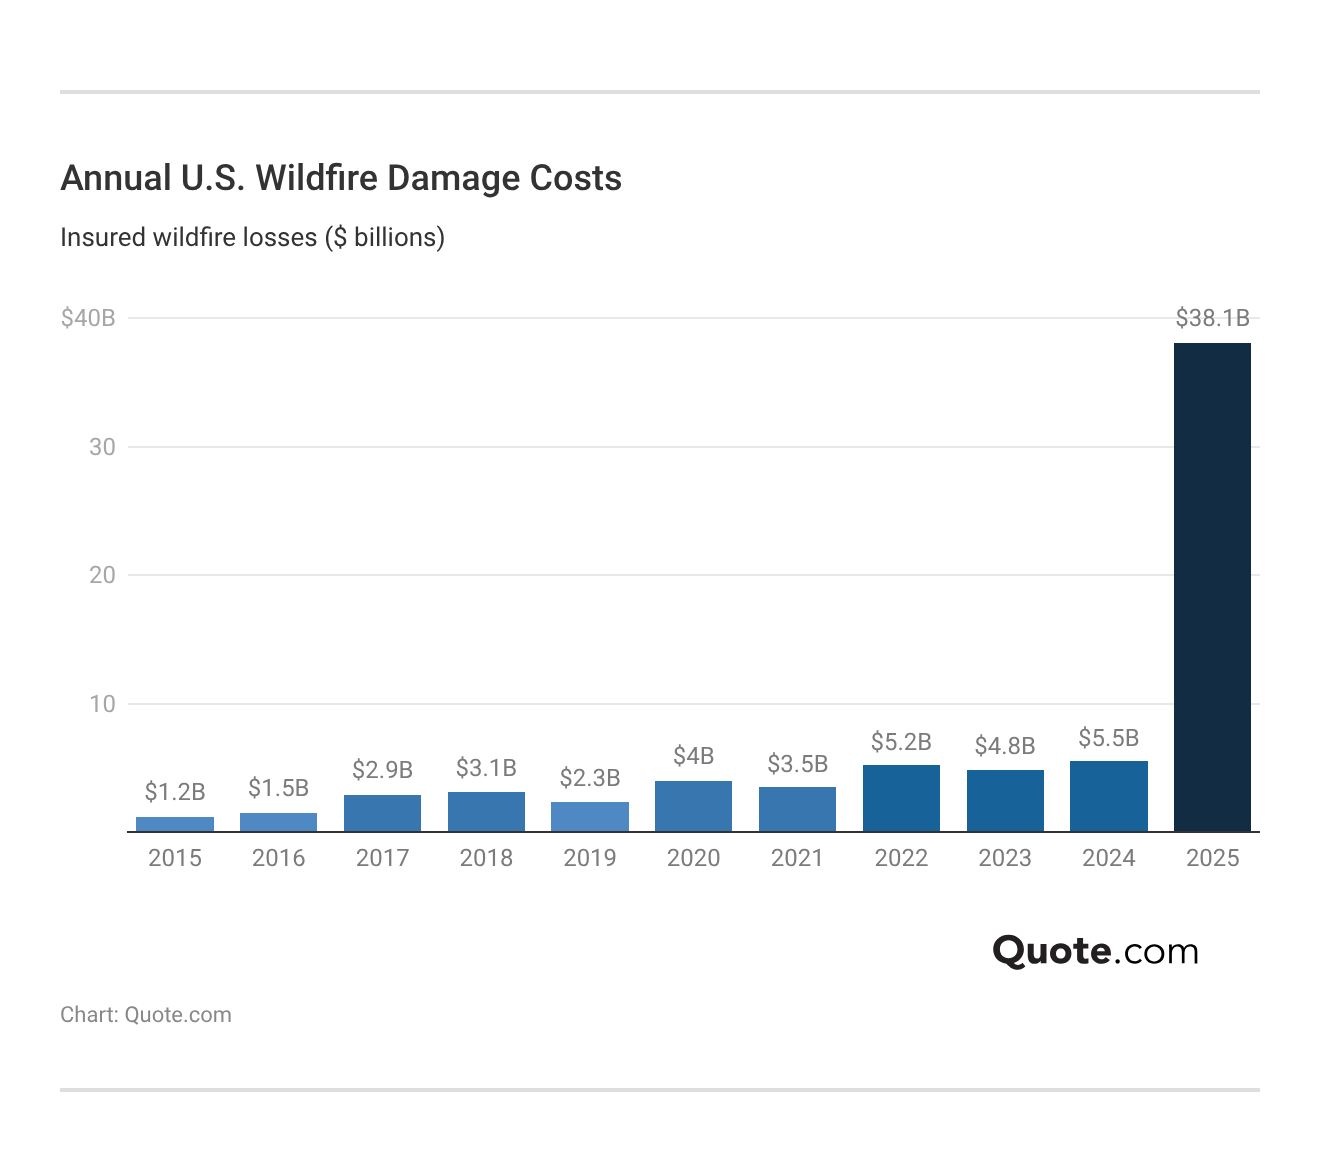Click the 2022 bar labeled $5.2B
The width and height of the screenshot is (1320, 1172).
(901, 797)
